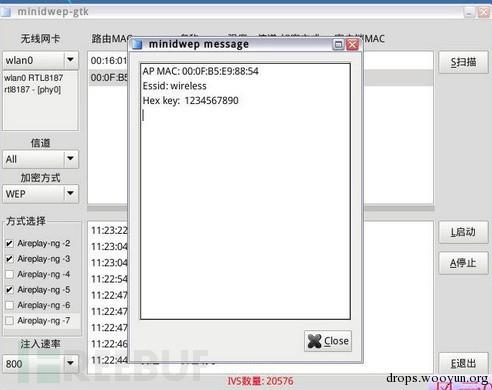Click the log entry at 11:22:44
The height and width of the screenshot is (390, 492).
[109, 360]
